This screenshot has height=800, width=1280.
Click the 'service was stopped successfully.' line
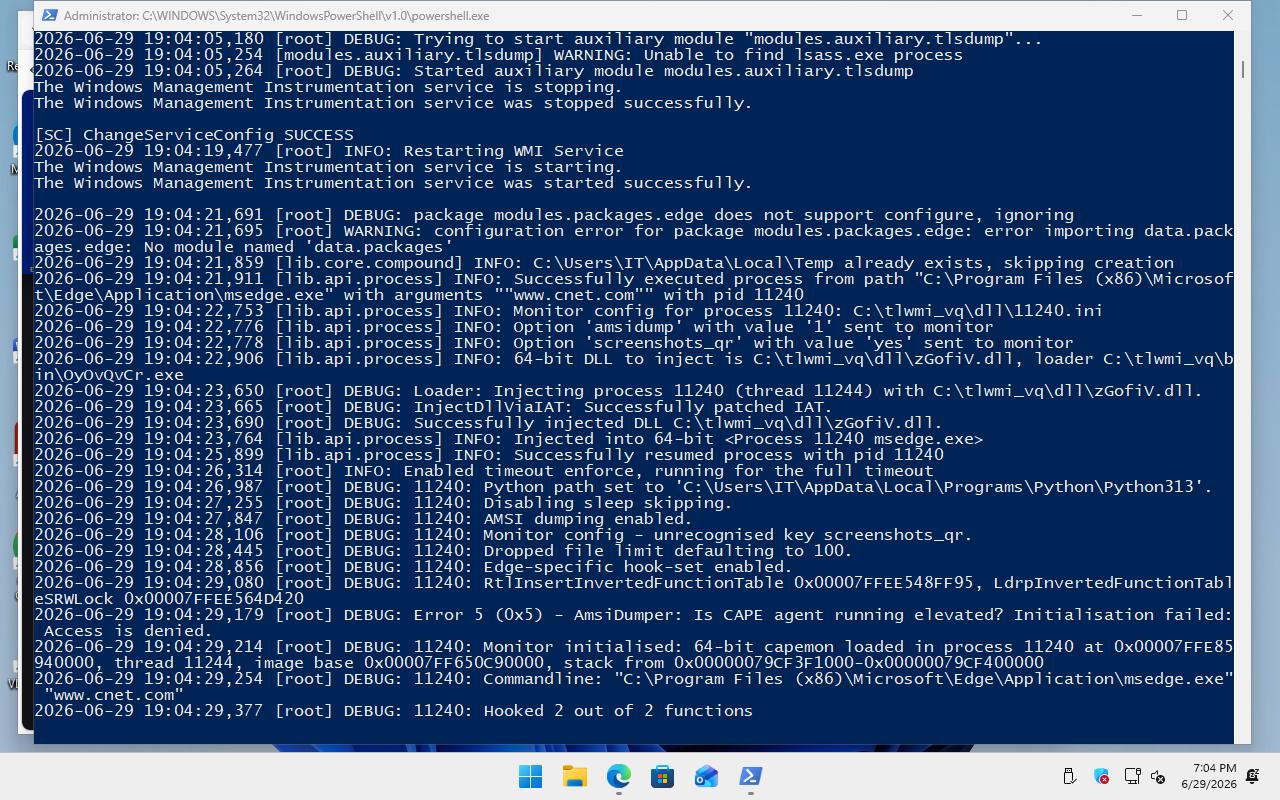393,103
